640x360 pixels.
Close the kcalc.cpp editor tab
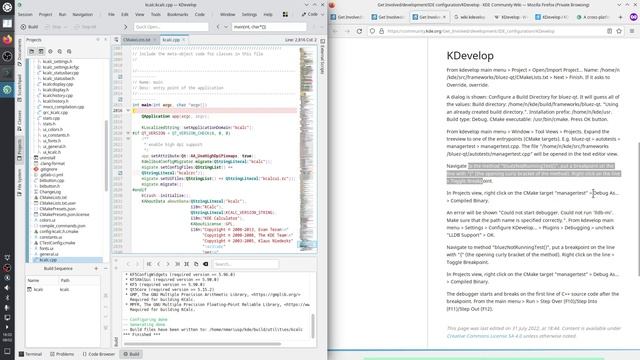coord(184,40)
